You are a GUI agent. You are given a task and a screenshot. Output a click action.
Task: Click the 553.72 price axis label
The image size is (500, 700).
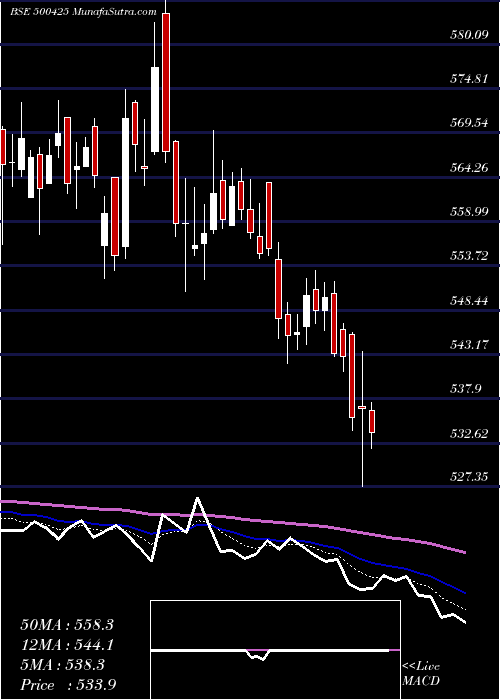468,256
